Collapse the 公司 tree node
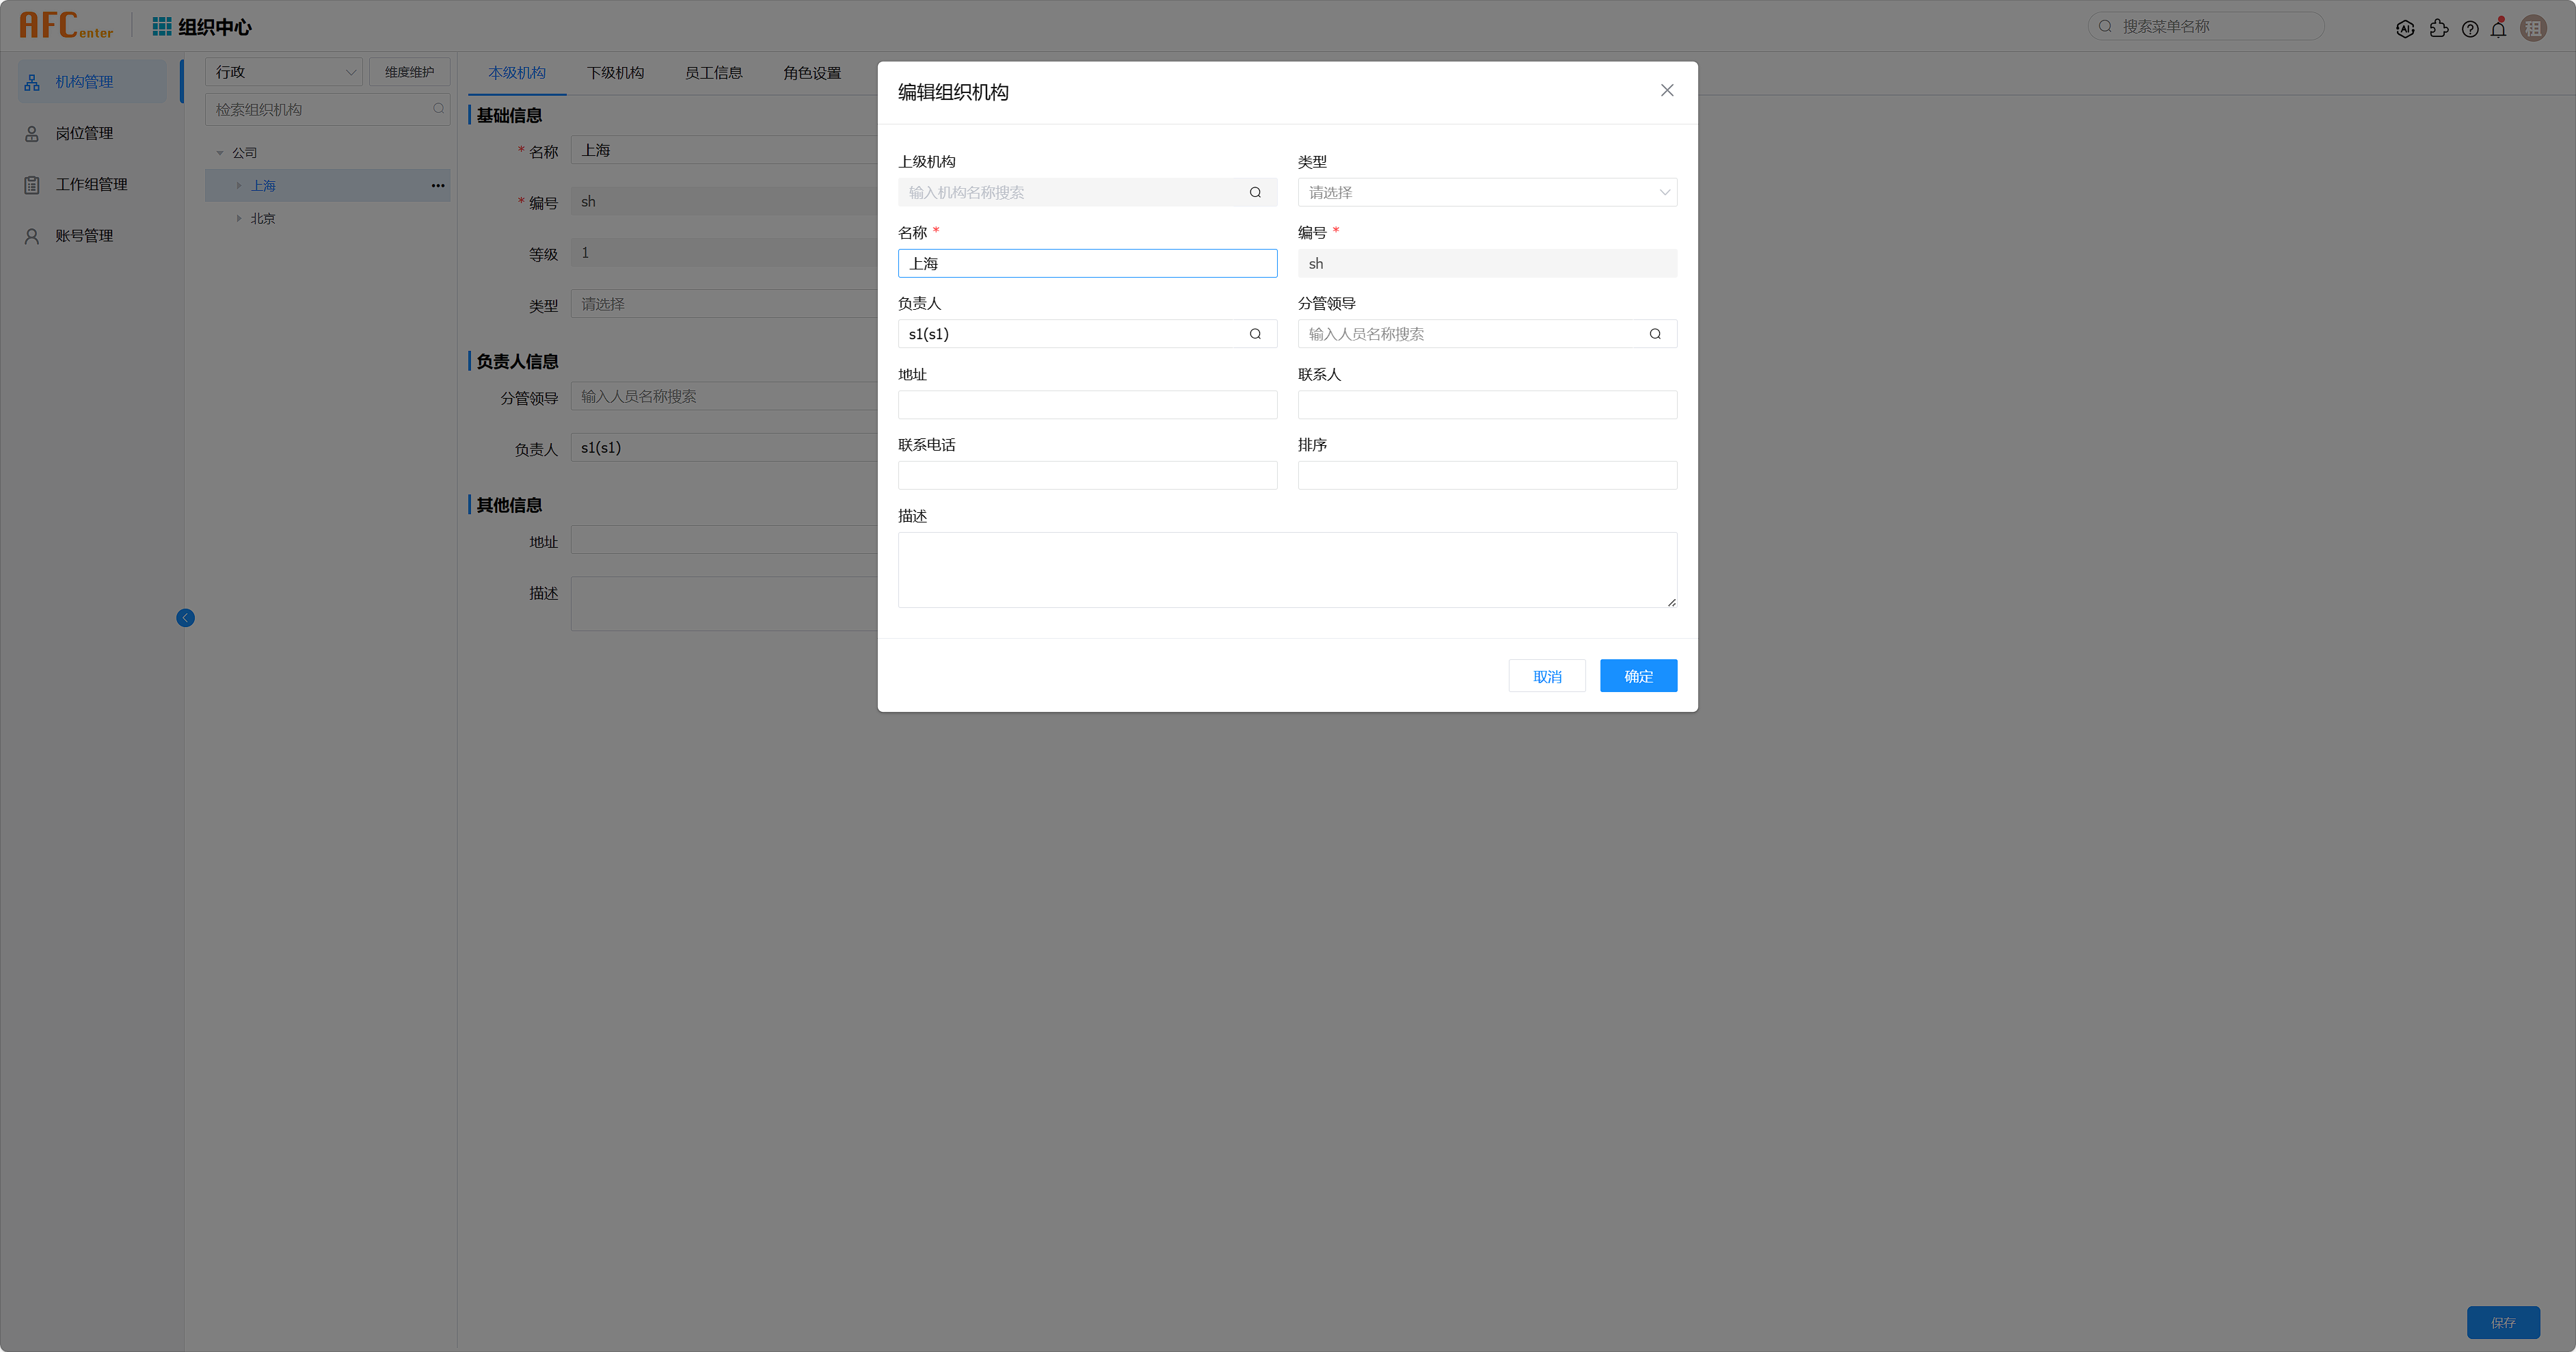Screen dimensions: 2576x1352 coord(220,153)
